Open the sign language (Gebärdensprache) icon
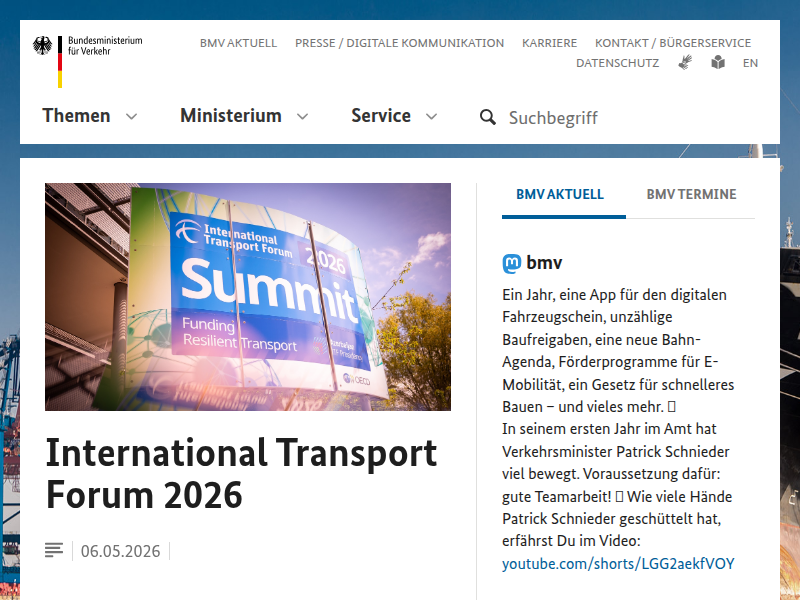800x600 pixels. pos(685,62)
